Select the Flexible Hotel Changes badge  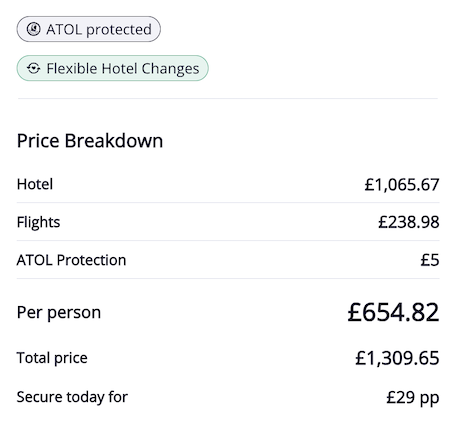pyautogui.click(x=113, y=68)
